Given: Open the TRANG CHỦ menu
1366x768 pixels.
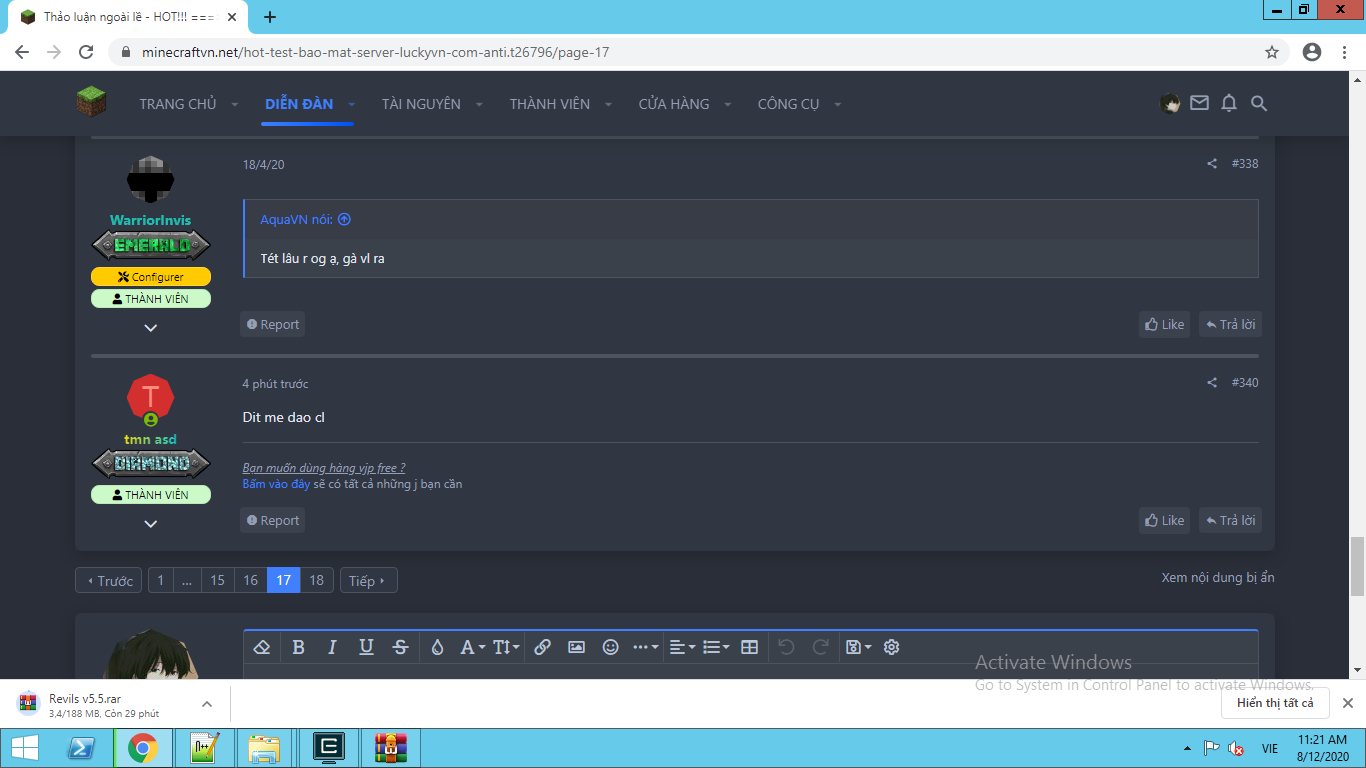Looking at the screenshot, I should click(178, 104).
